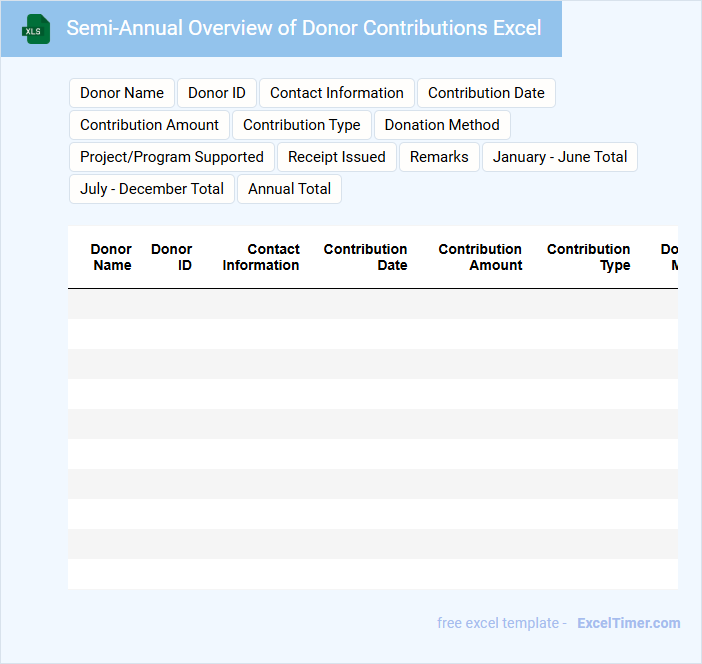Click the Donor Name column header

point(111,257)
